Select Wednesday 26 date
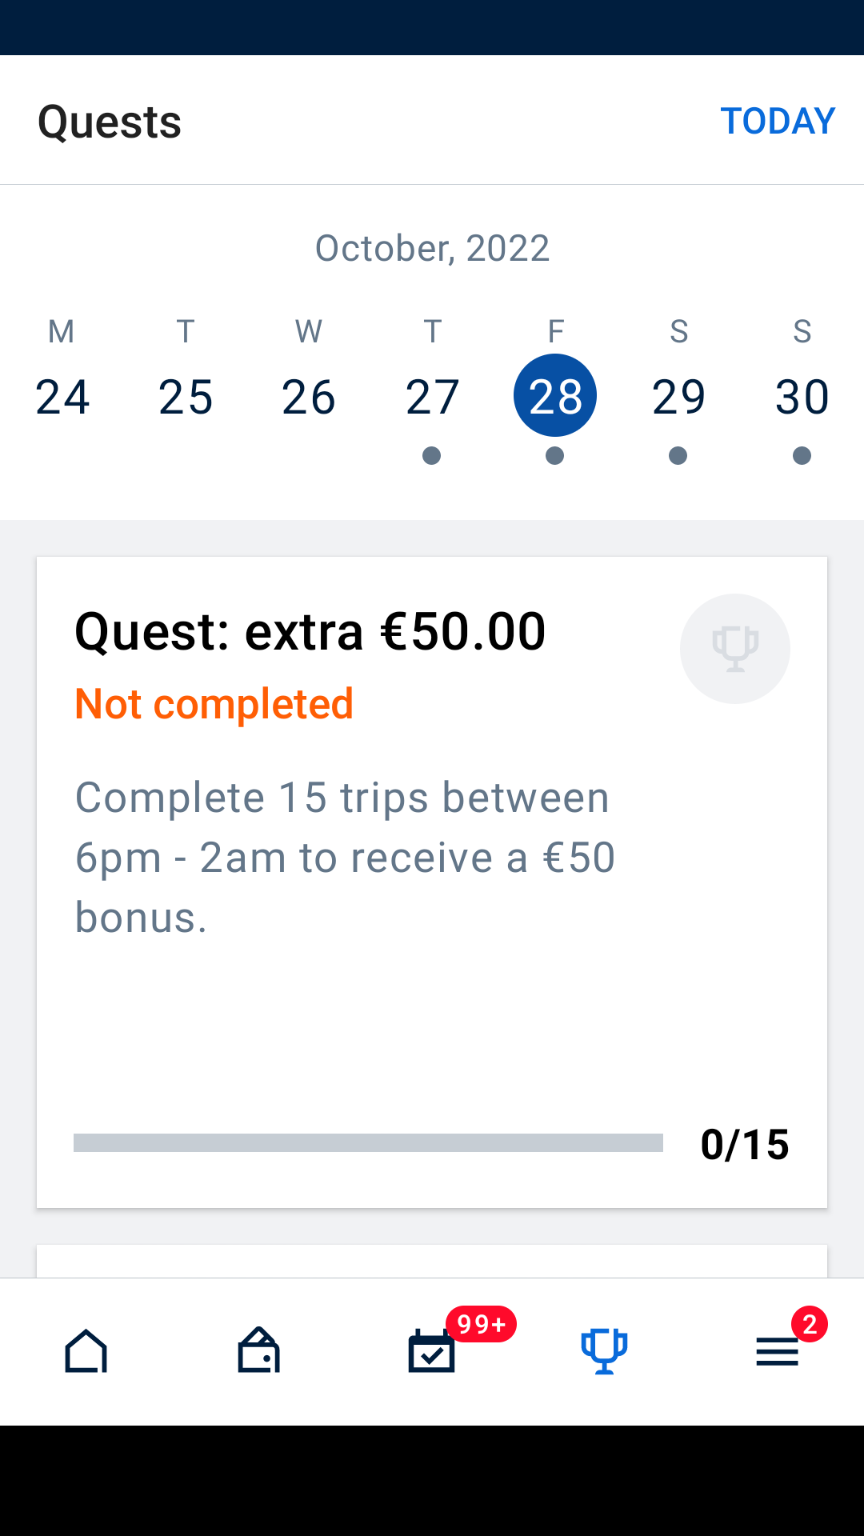This screenshot has height=1536, width=864. click(x=308, y=397)
